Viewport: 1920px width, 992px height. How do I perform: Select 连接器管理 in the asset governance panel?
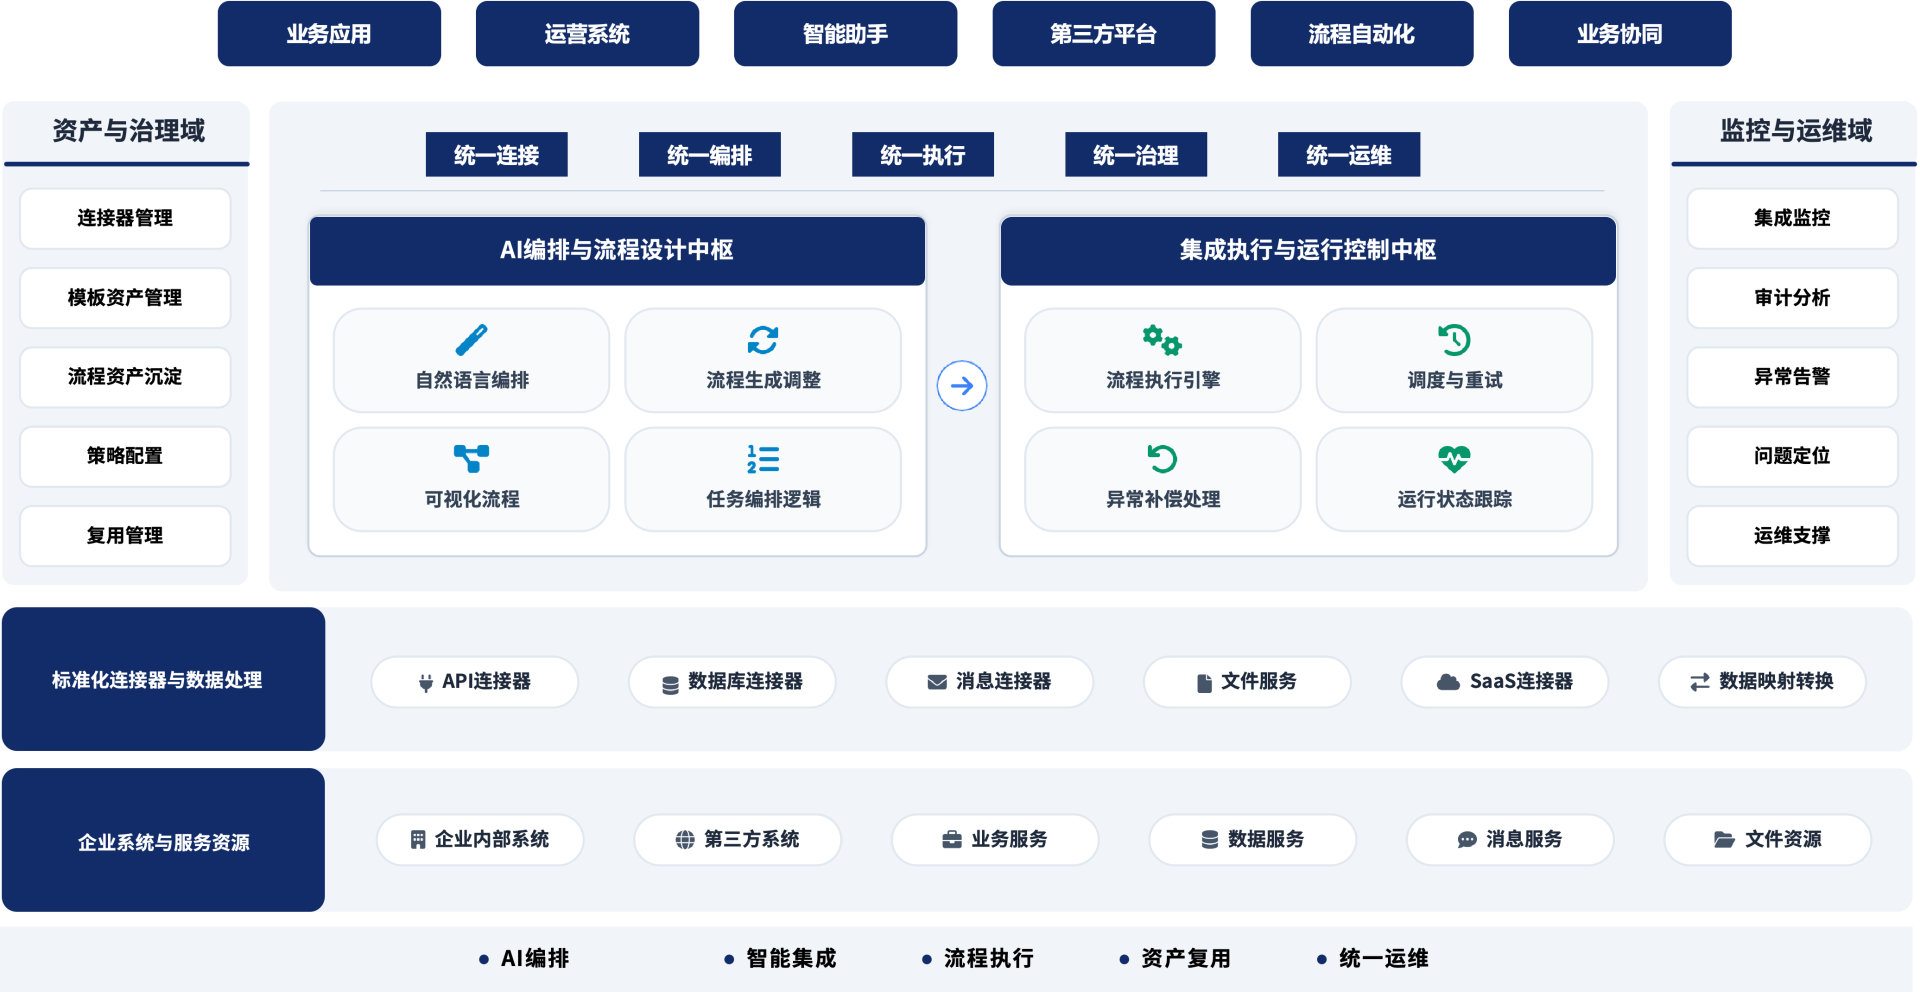[x=125, y=218]
